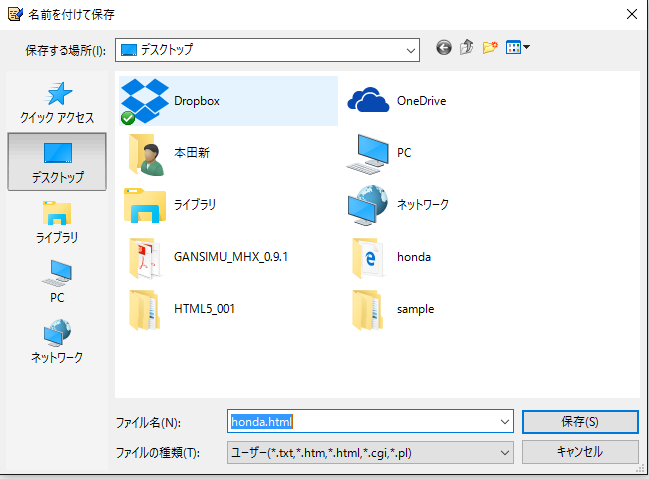This screenshot has width=649, height=479.
Task: Select the GANSIMU_MHX_0.9.1 folder icon
Action: click(x=144, y=258)
